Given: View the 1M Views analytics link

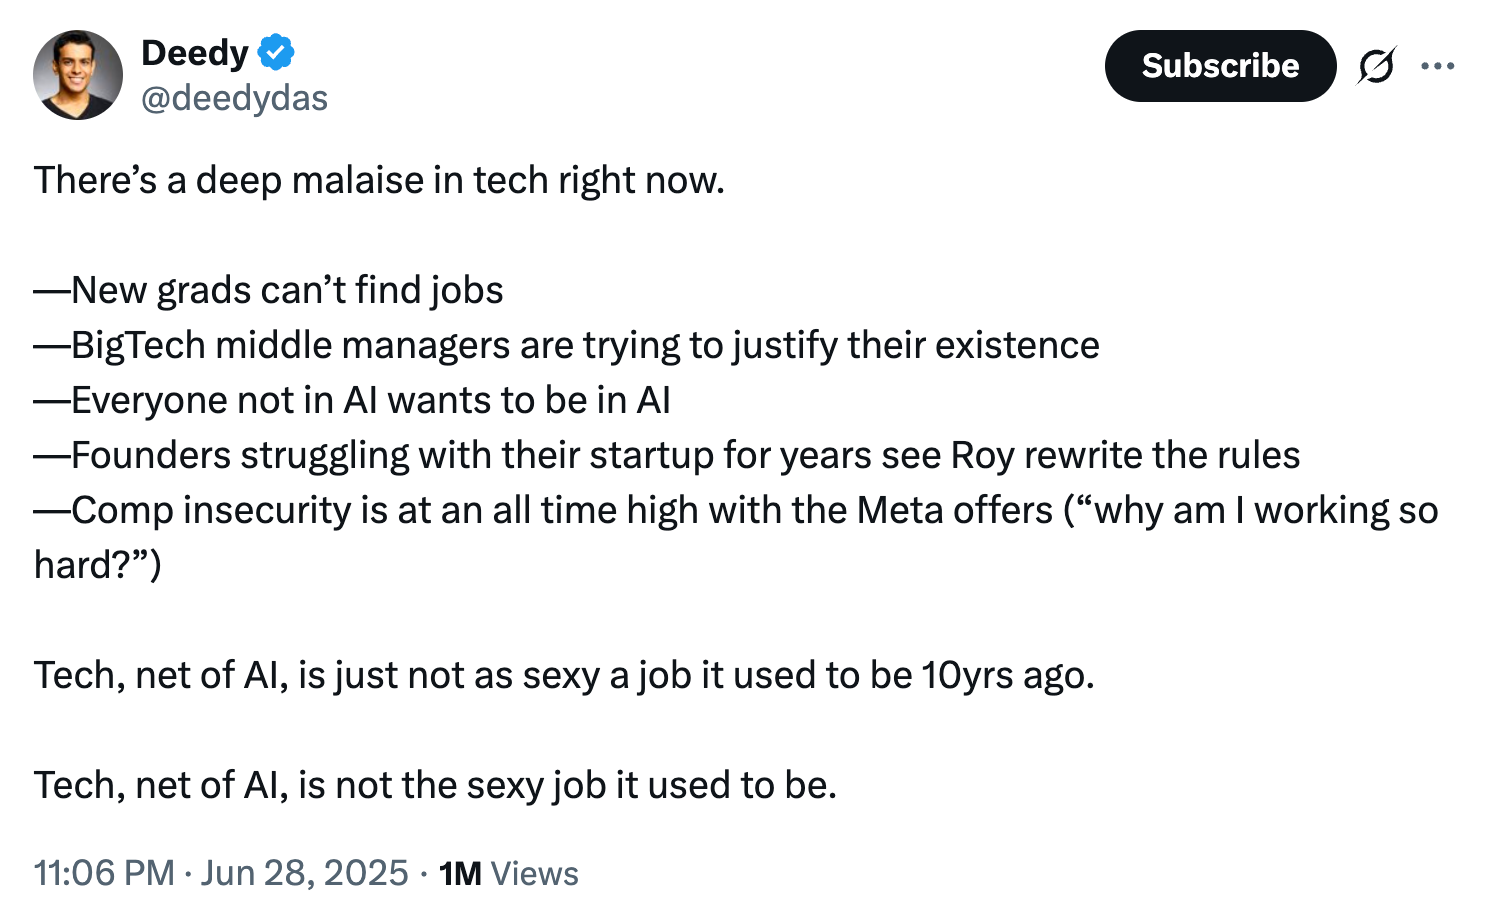Looking at the screenshot, I should click(508, 873).
